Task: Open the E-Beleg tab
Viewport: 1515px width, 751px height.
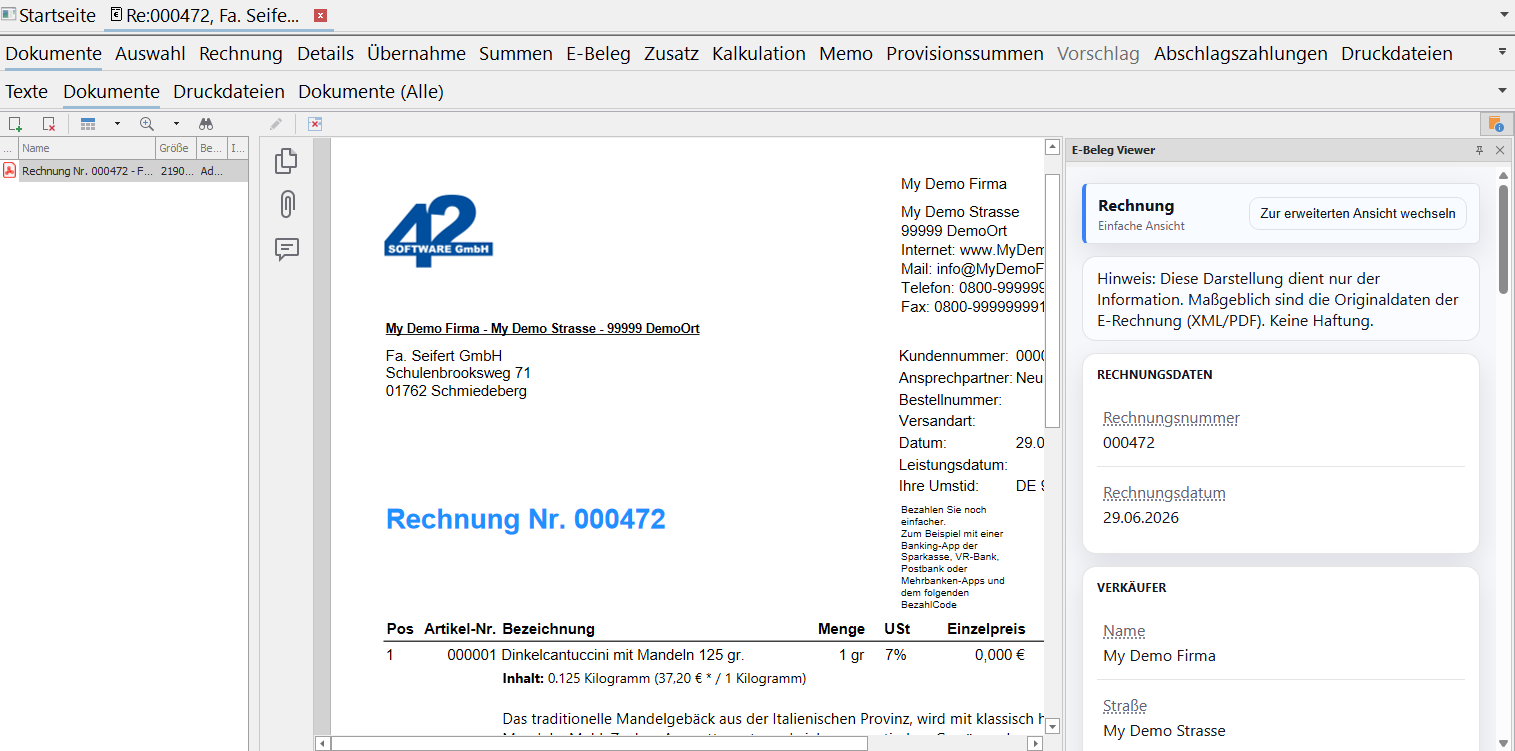Action: pos(598,54)
